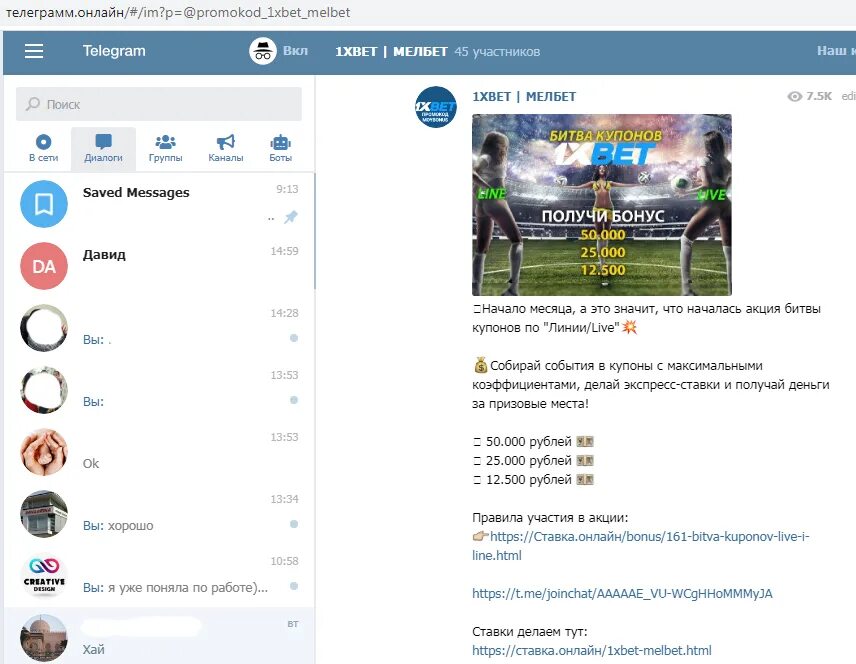This screenshot has height=664, width=856.
Task: Click the building avatar of хорошо dialog
Action: [x=44, y=514]
